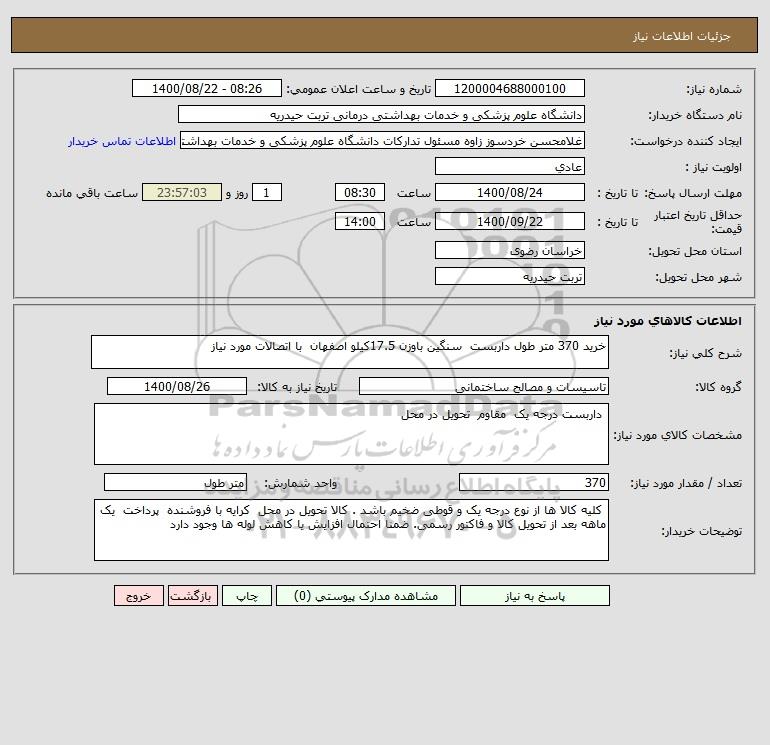Click the label تعداد / مقدار مورد نیاز
Screen dimensions: 770x745
click(686, 483)
